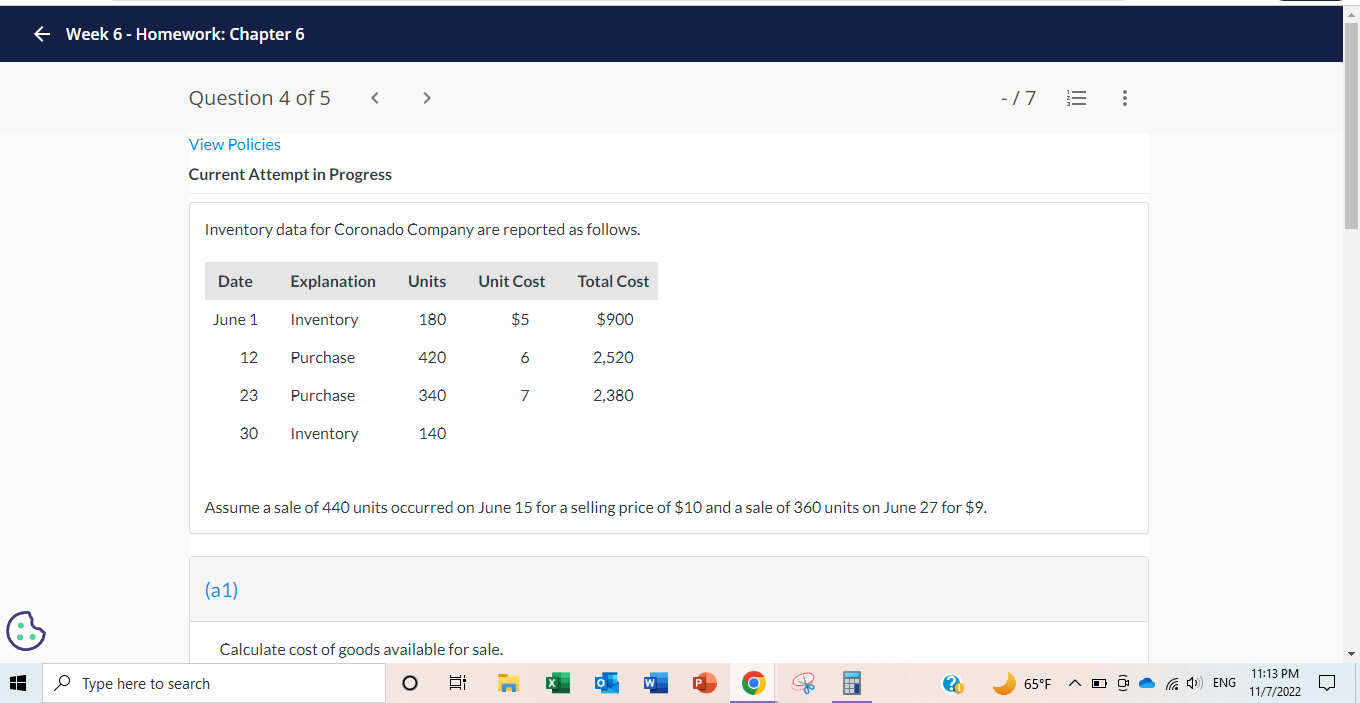Open the notification center icon
The height and width of the screenshot is (703, 1360).
tap(1327, 684)
